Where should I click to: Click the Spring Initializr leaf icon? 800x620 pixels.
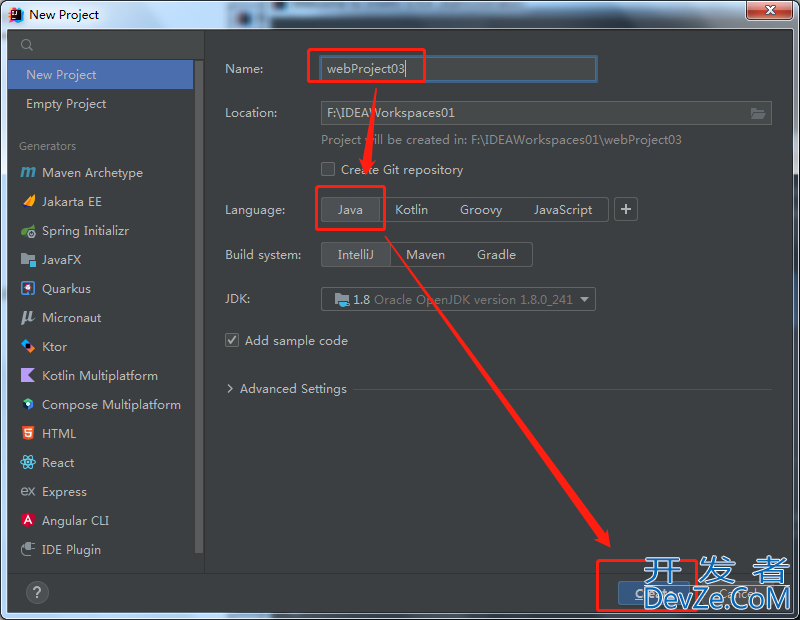[28, 231]
